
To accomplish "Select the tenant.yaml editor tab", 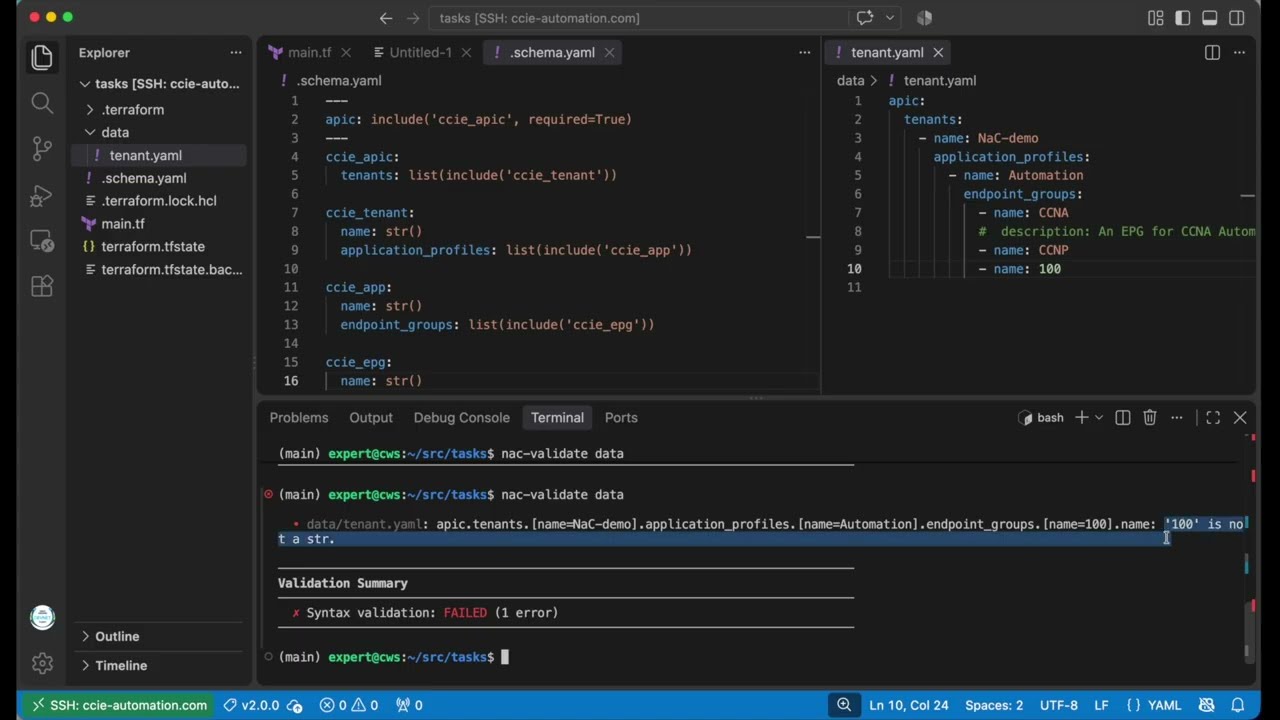I will (887, 52).
